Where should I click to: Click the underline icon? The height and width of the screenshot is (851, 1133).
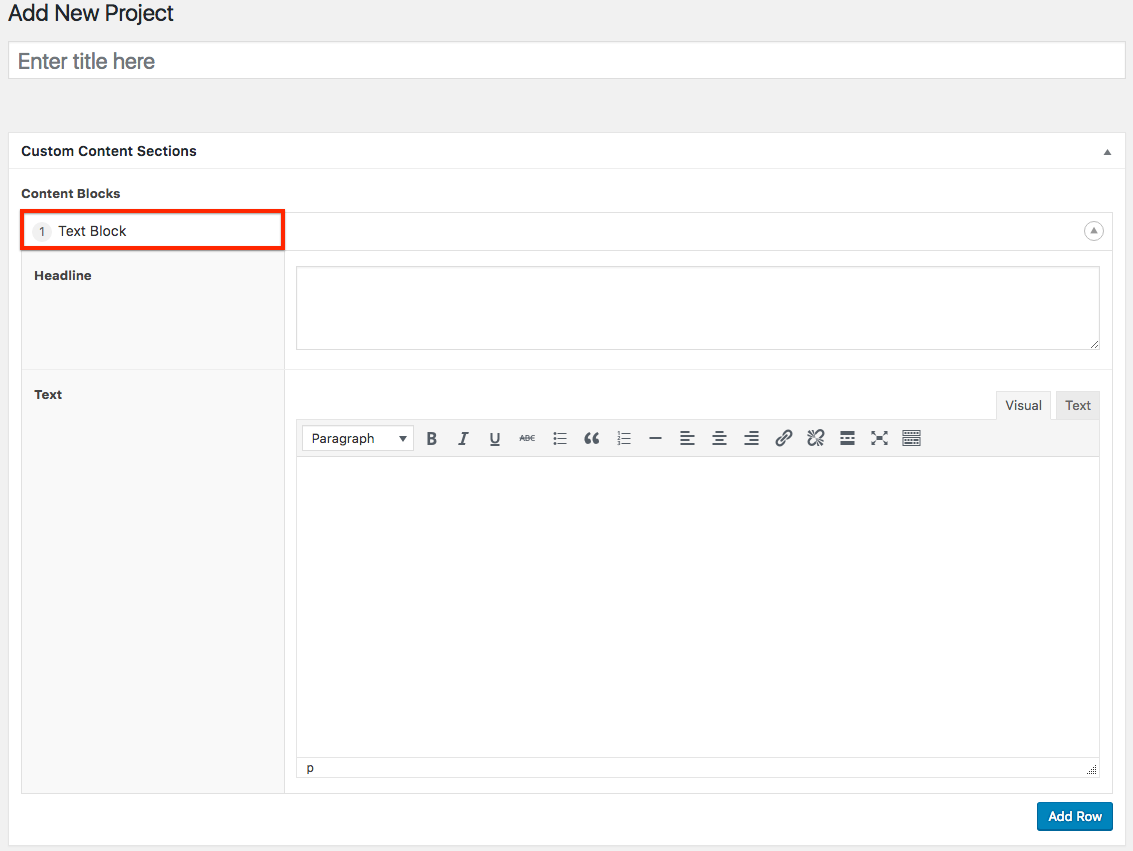pyautogui.click(x=495, y=438)
